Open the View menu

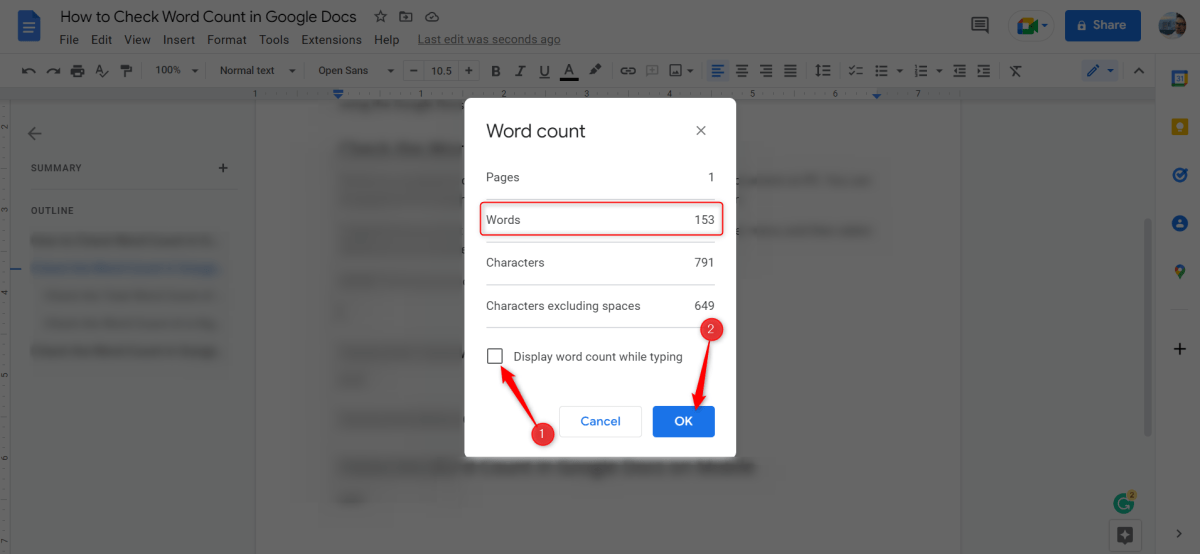pyautogui.click(x=138, y=40)
